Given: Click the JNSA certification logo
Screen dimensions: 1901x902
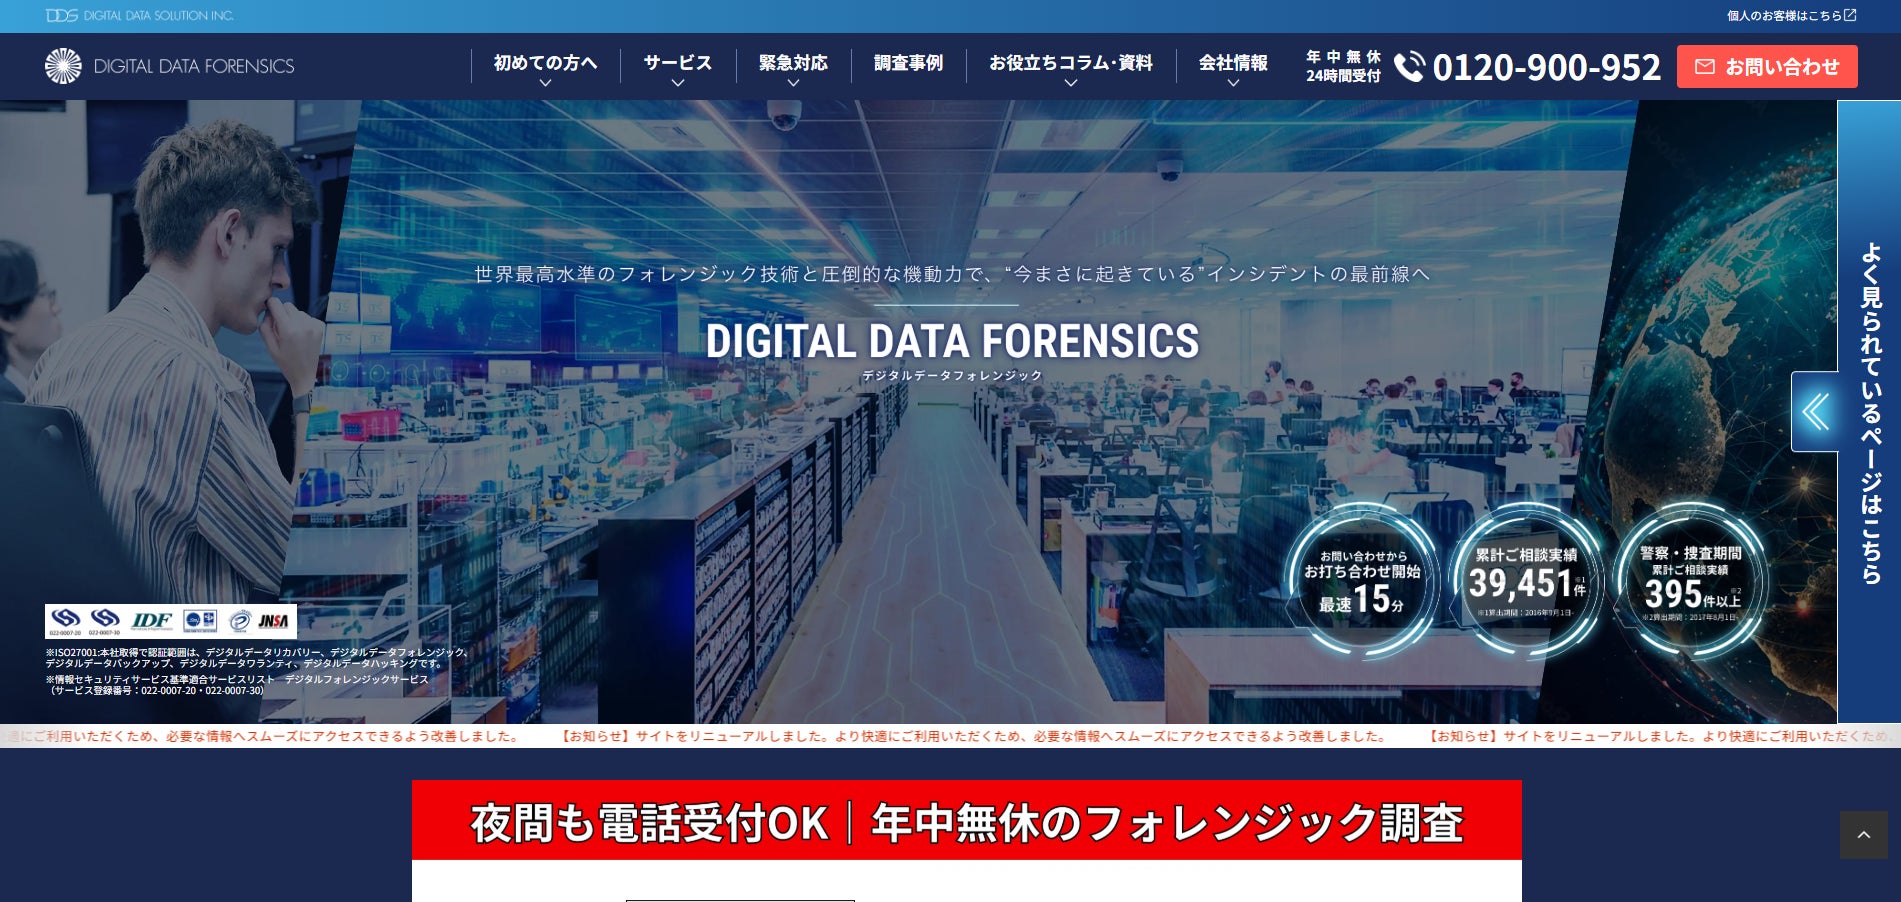Looking at the screenshot, I should click(273, 621).
